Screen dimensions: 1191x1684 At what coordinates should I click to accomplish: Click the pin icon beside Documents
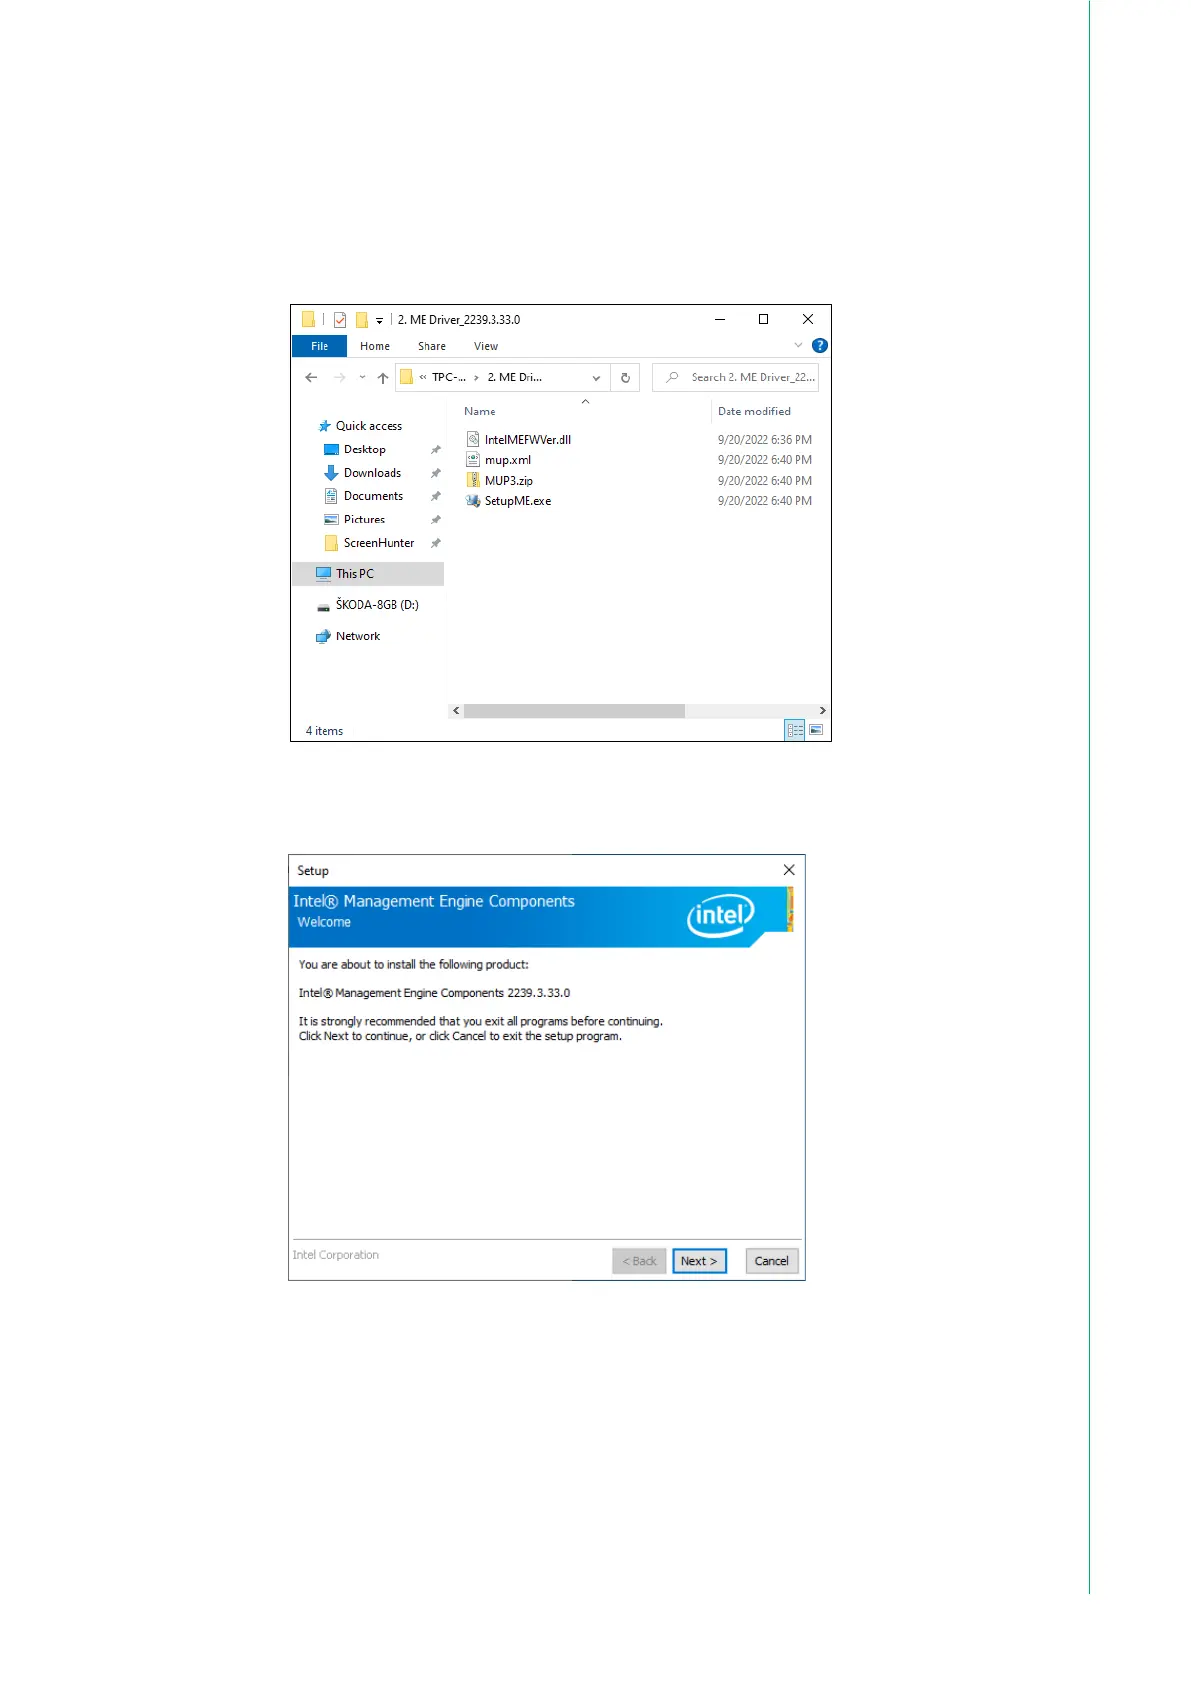[x=435, y=496]
